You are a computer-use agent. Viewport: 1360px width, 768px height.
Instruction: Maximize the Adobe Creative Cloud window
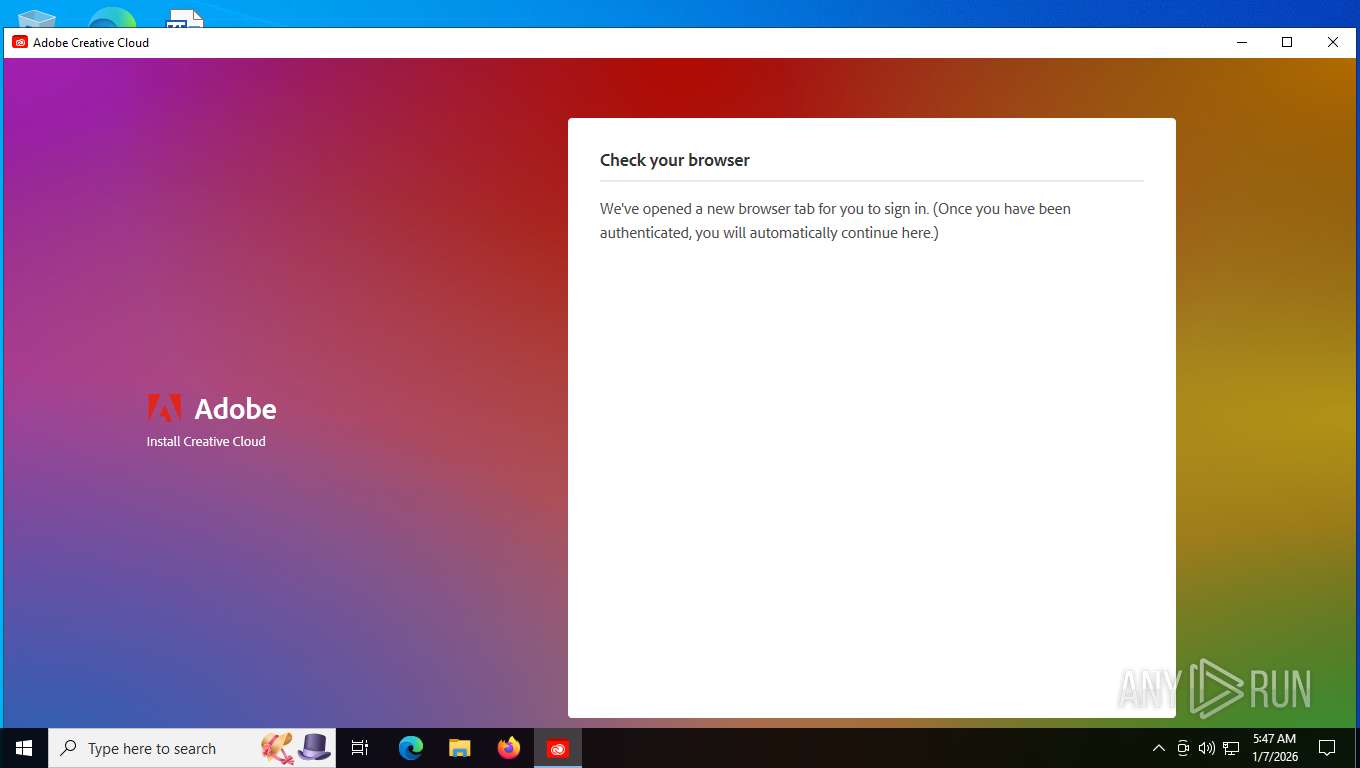pyautogui.click(x=1287, y=42)
